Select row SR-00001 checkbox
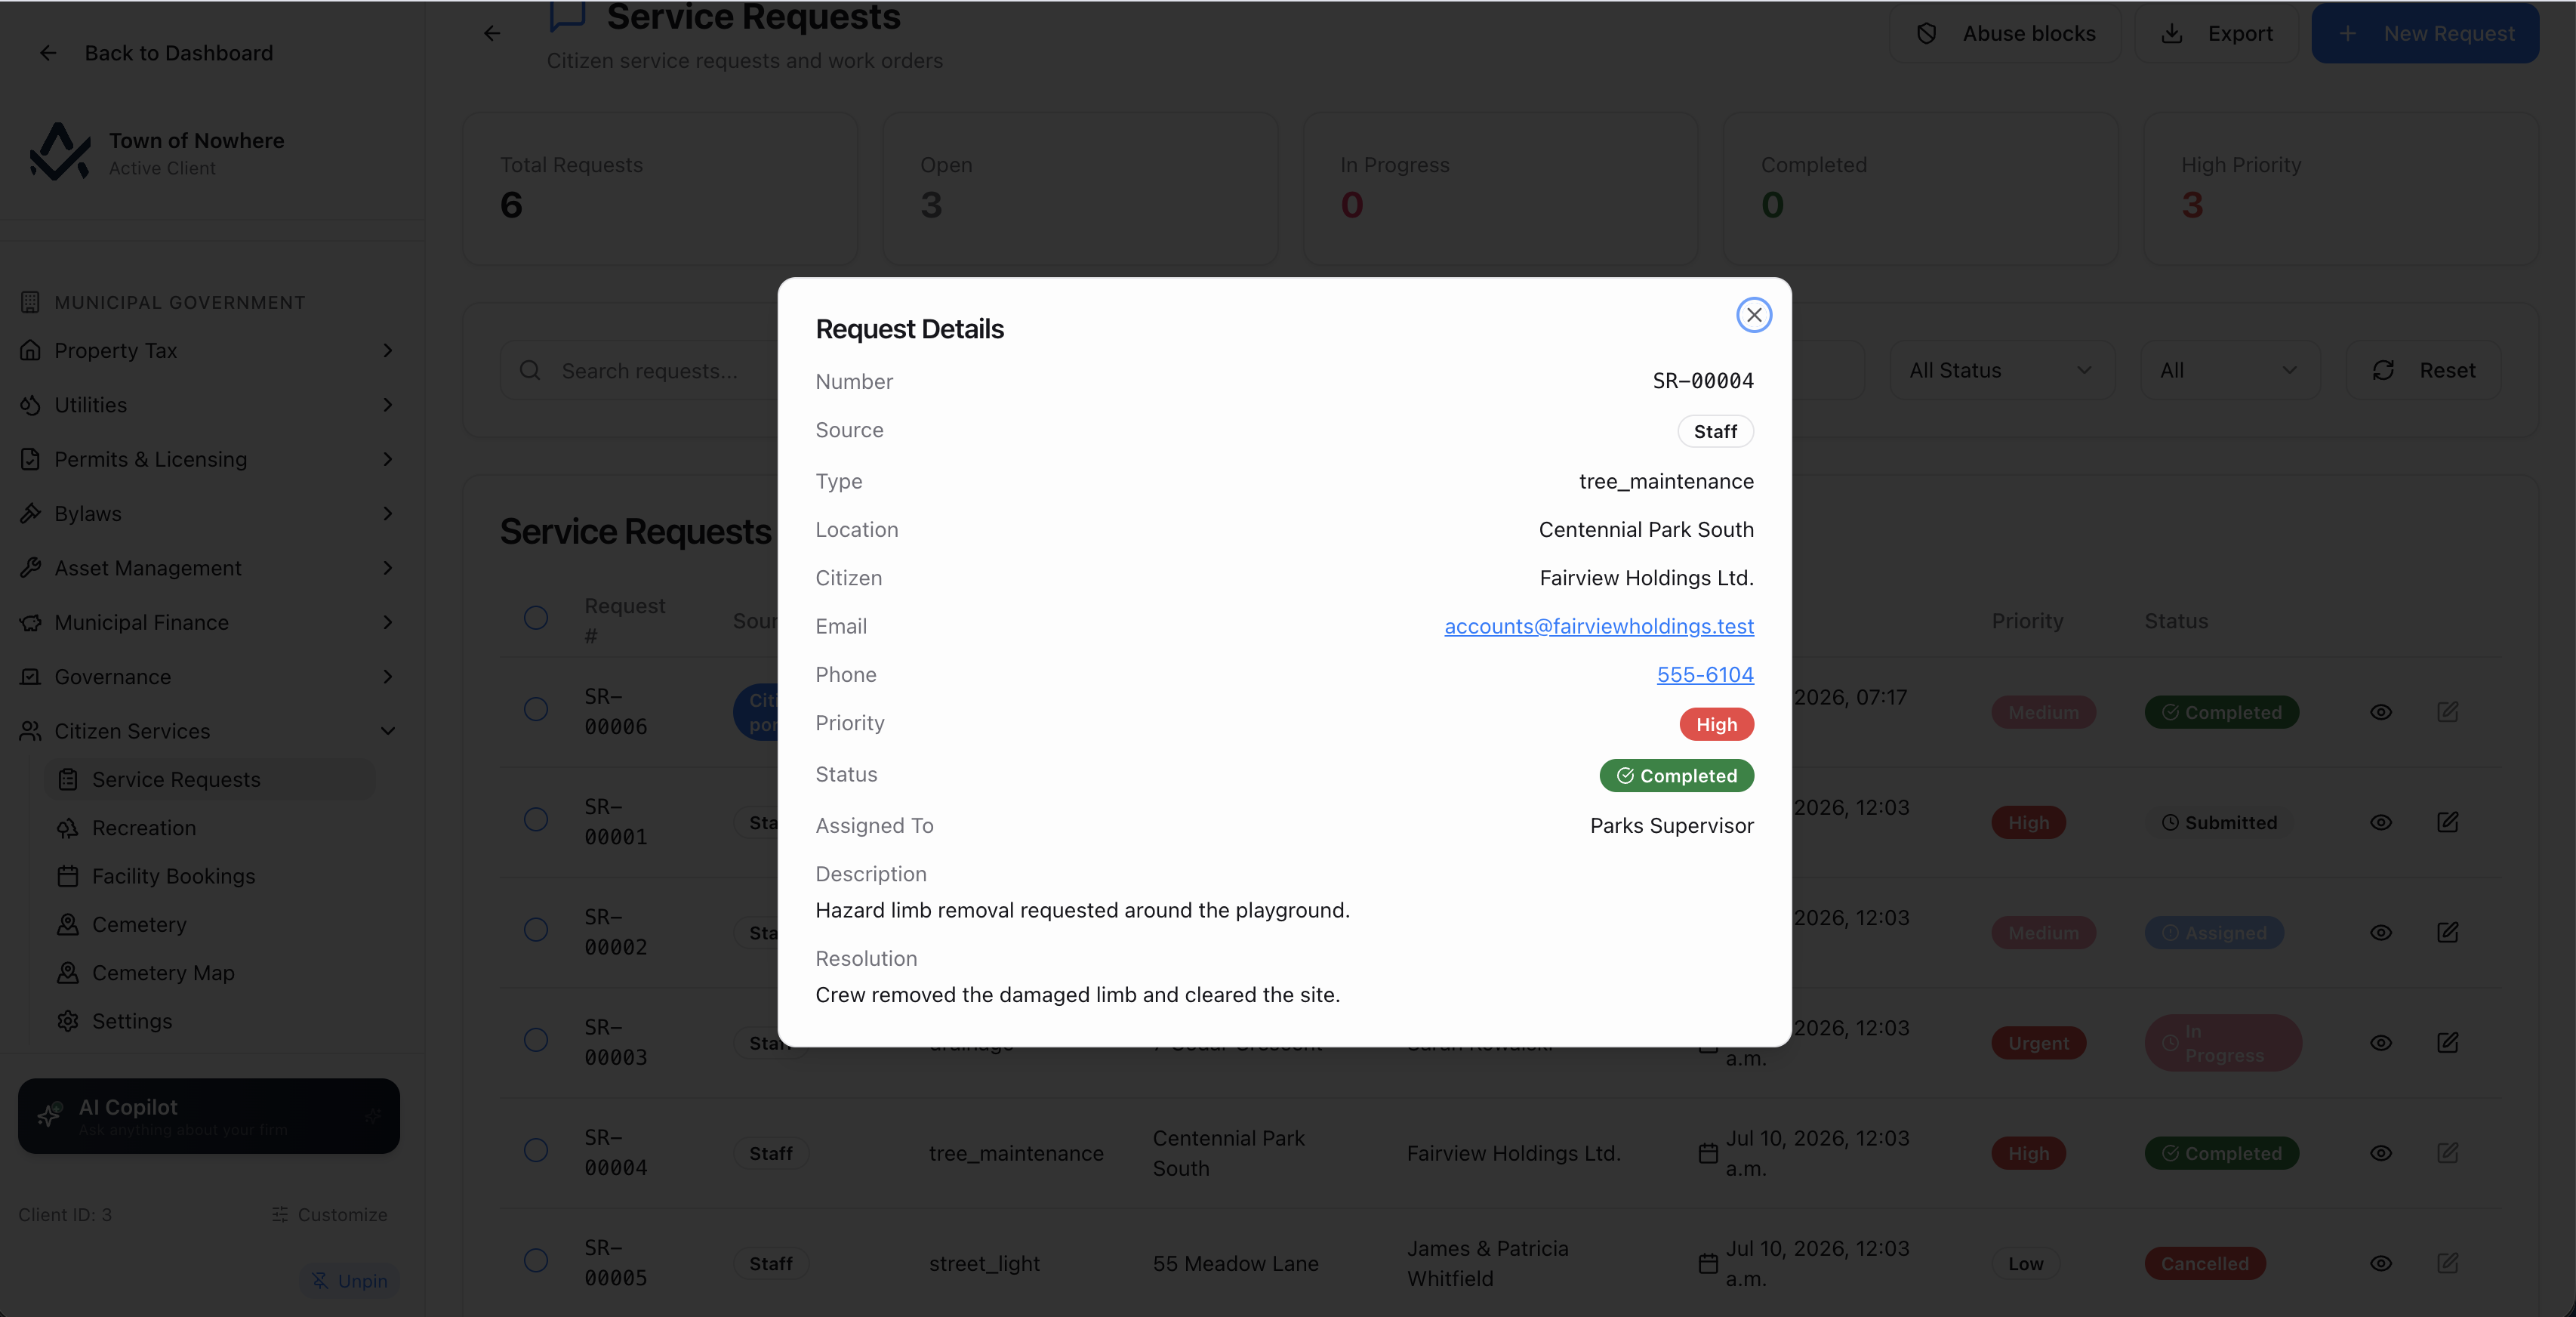This screenshot has height=1317, width=2576. tap(536, 819)
